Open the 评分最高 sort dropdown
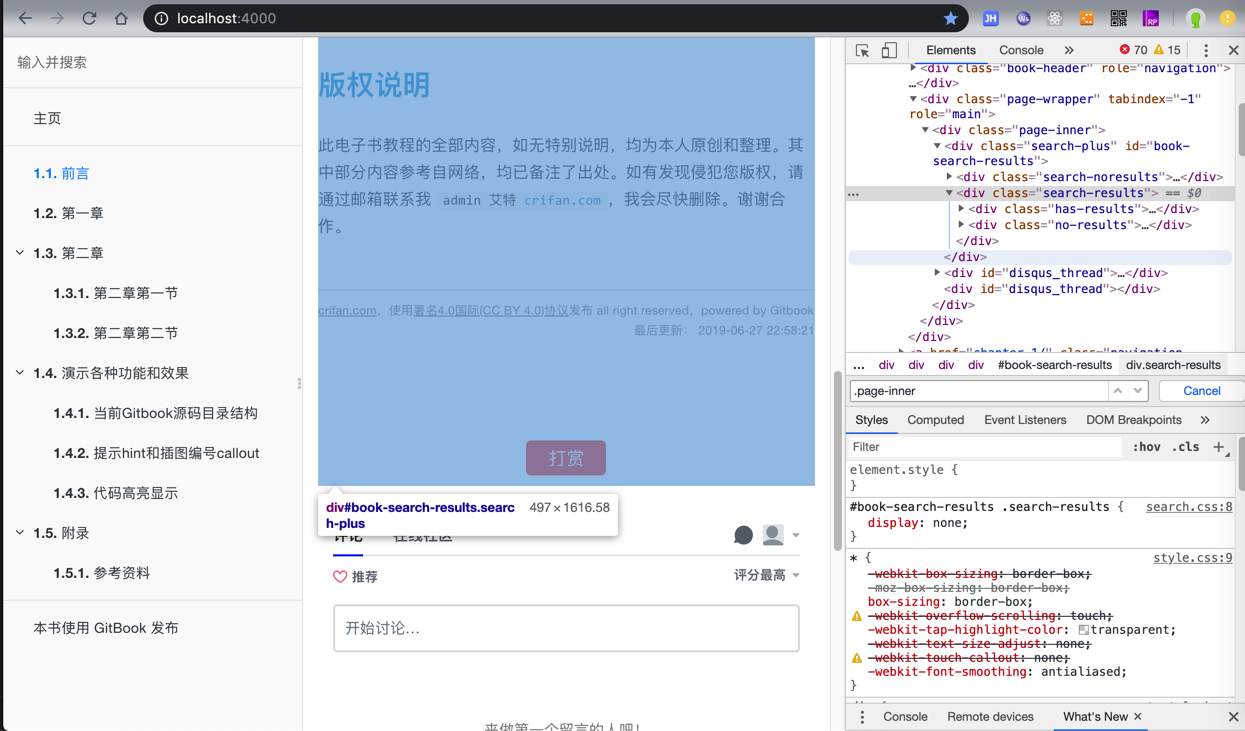The width and height of the screenshot is (1245, 731). point(767,575)
